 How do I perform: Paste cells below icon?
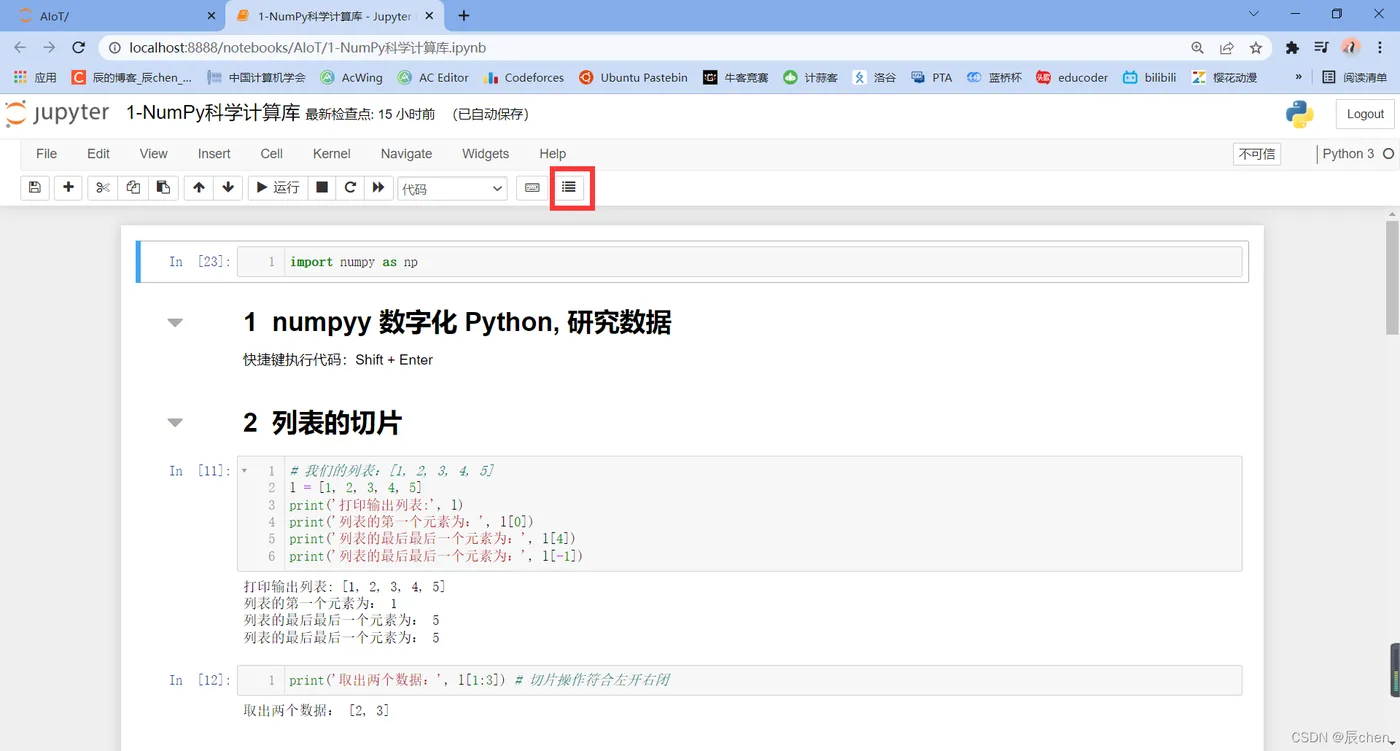(164, 187)
